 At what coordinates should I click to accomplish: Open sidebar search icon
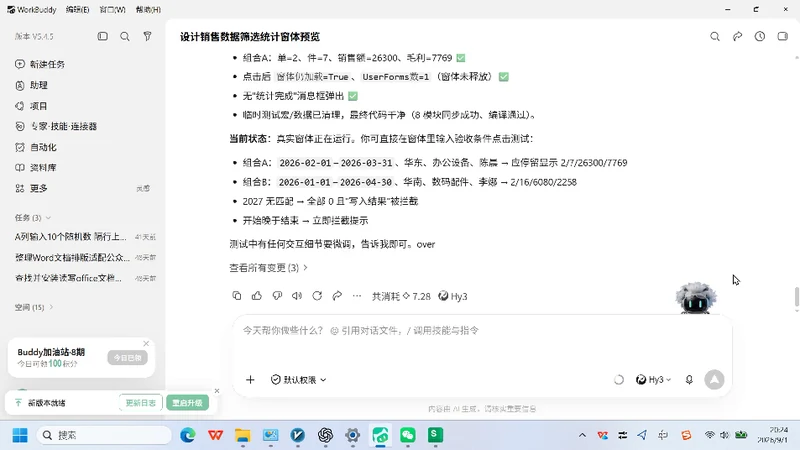click(124, 36)
